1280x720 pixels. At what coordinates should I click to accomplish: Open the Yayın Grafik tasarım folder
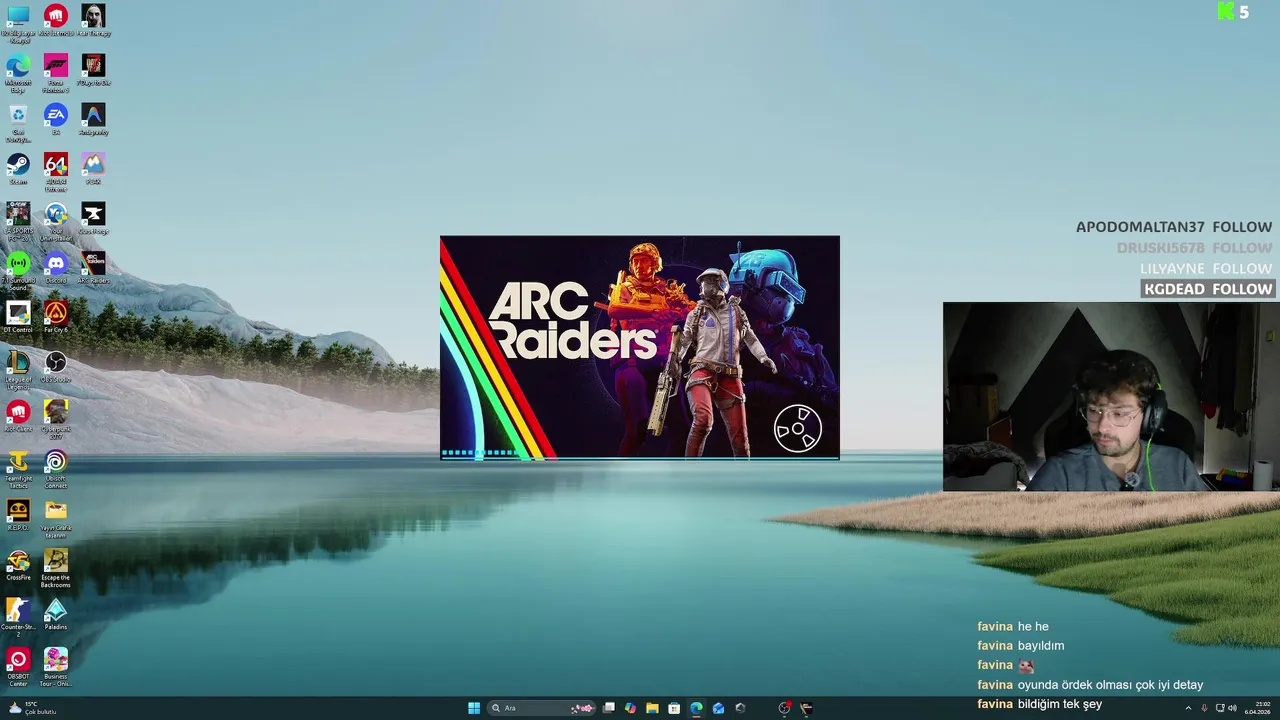point(56,519)
